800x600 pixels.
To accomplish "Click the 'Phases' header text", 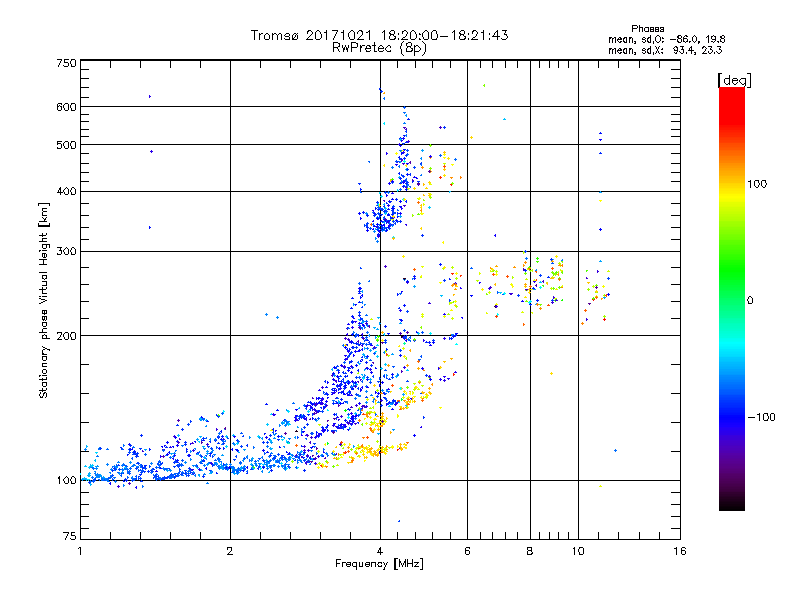I will coord(647,29).
